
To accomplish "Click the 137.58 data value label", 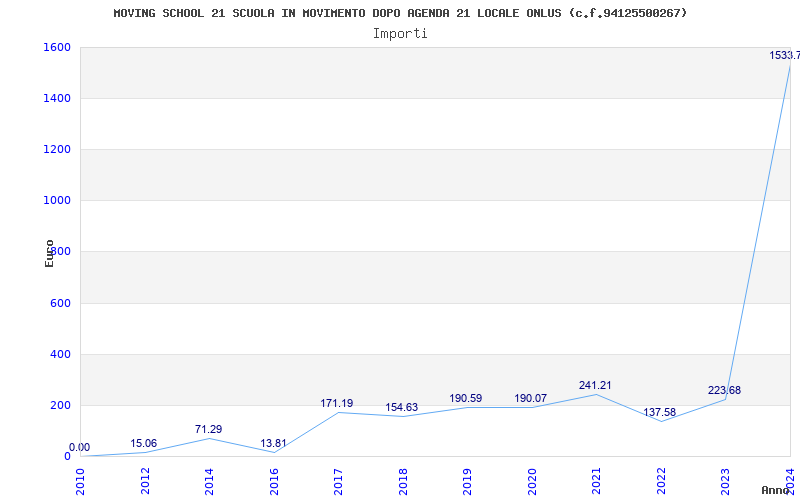I will (660, 412).
